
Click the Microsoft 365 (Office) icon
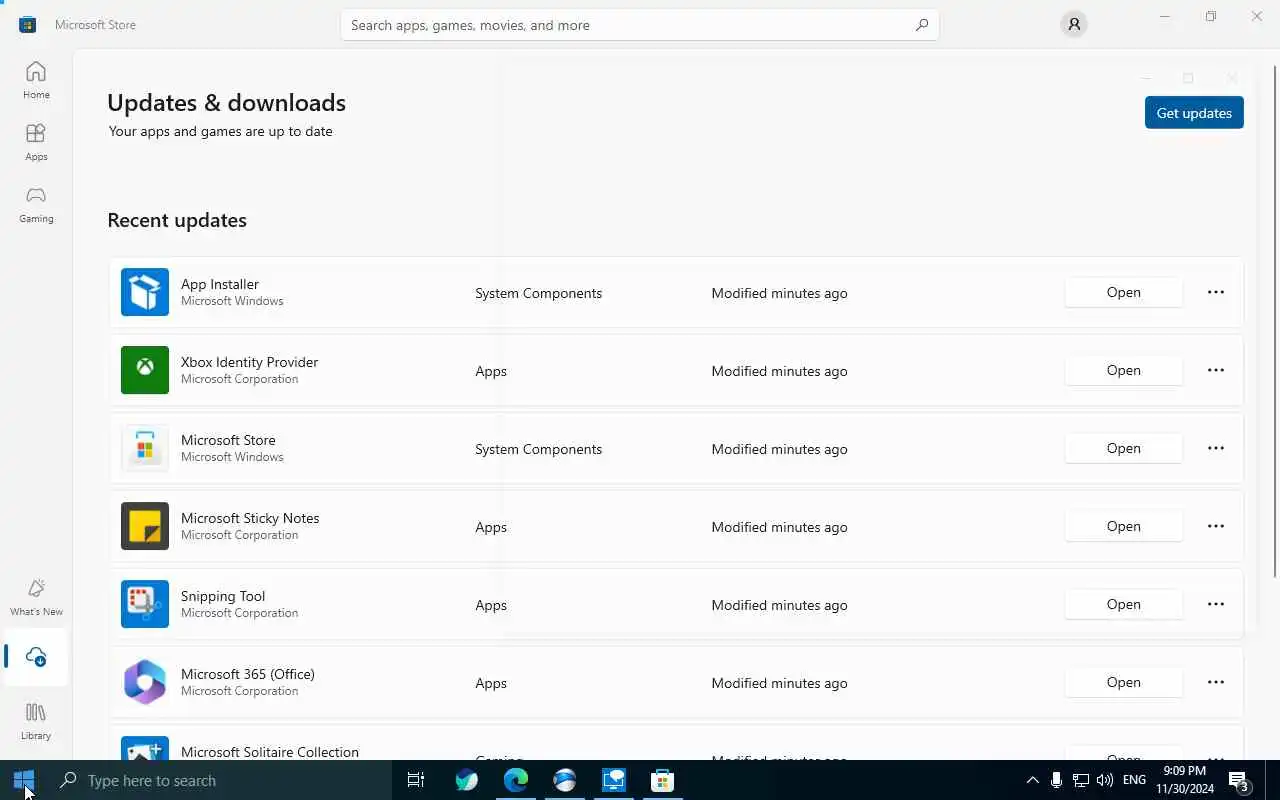point(145,682)
